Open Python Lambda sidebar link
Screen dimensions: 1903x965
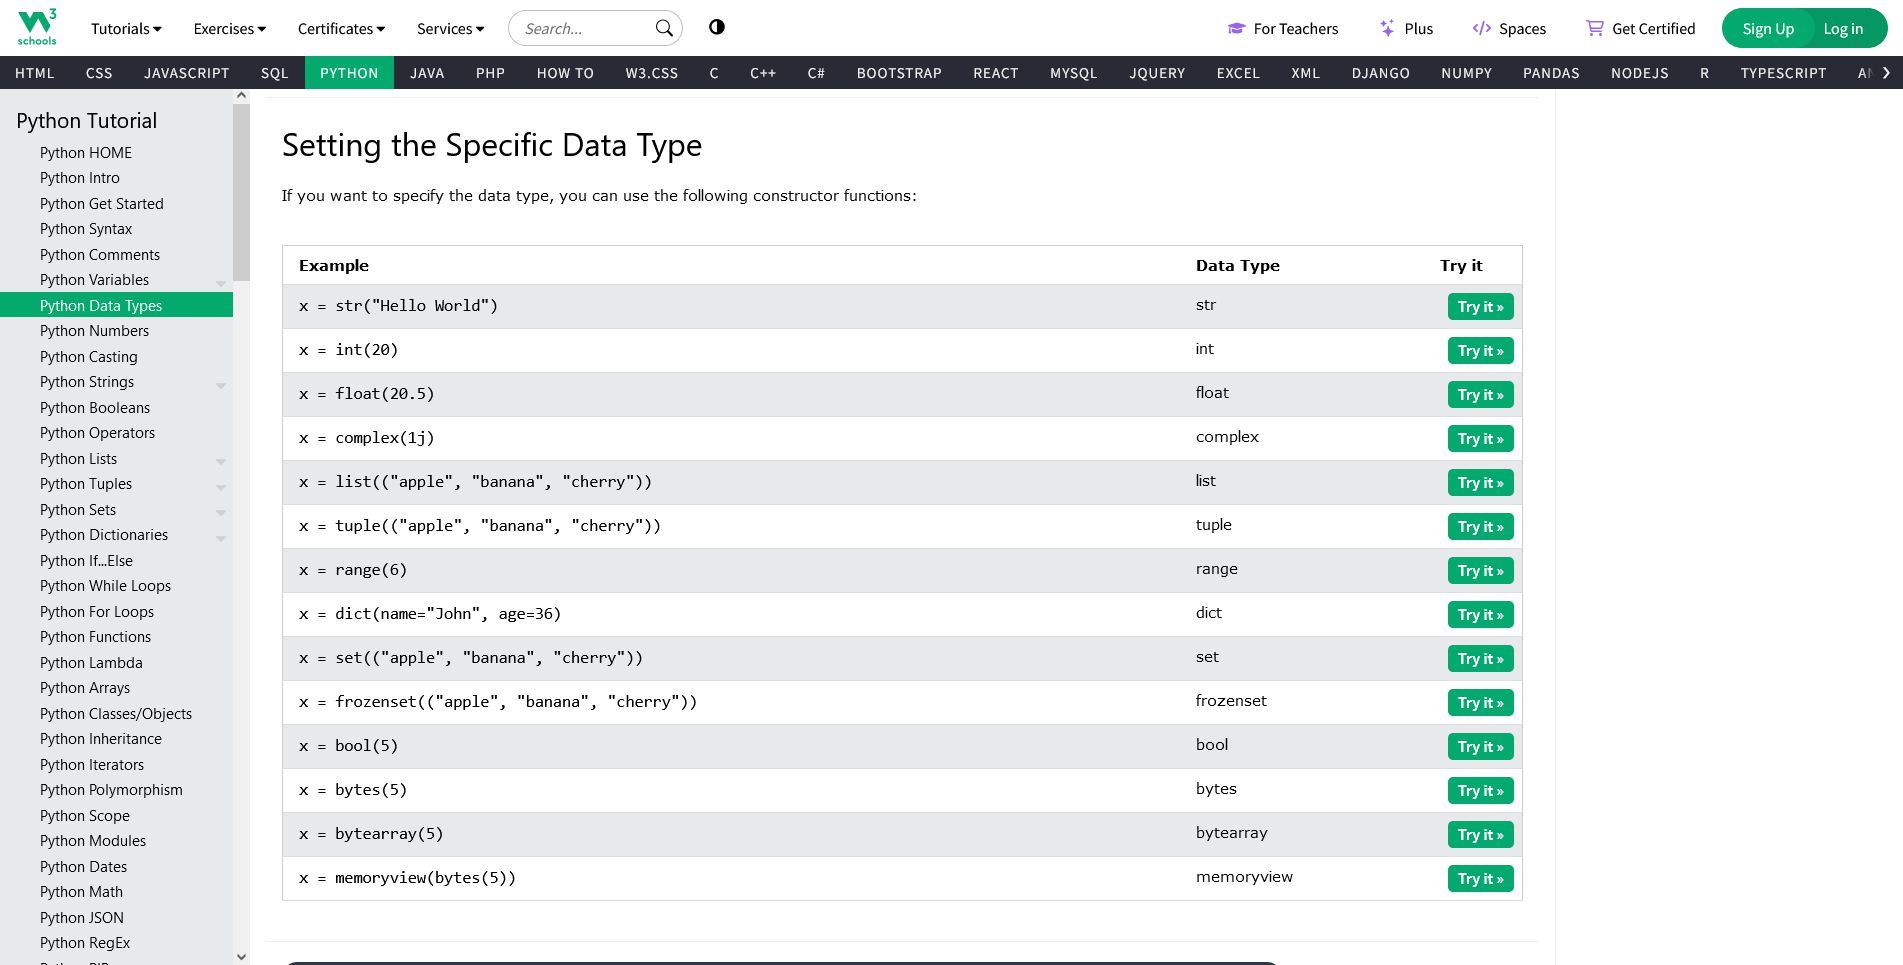(x=91, y=663)
